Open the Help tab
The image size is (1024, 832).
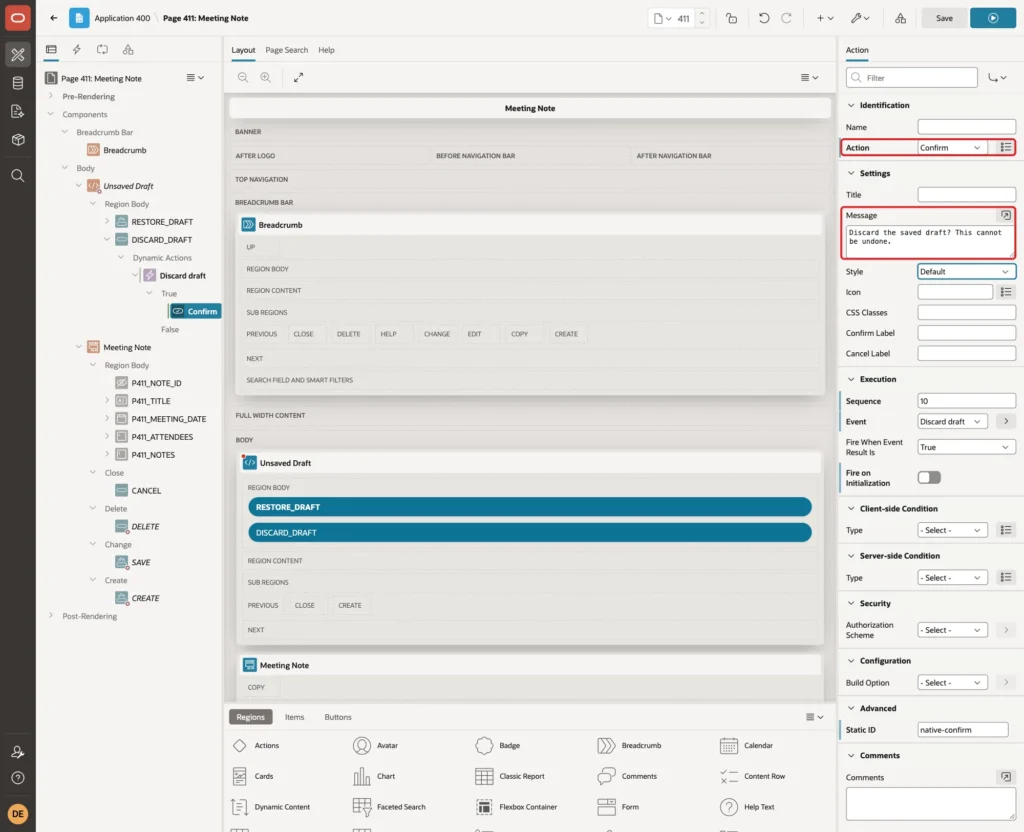point(326,50)
